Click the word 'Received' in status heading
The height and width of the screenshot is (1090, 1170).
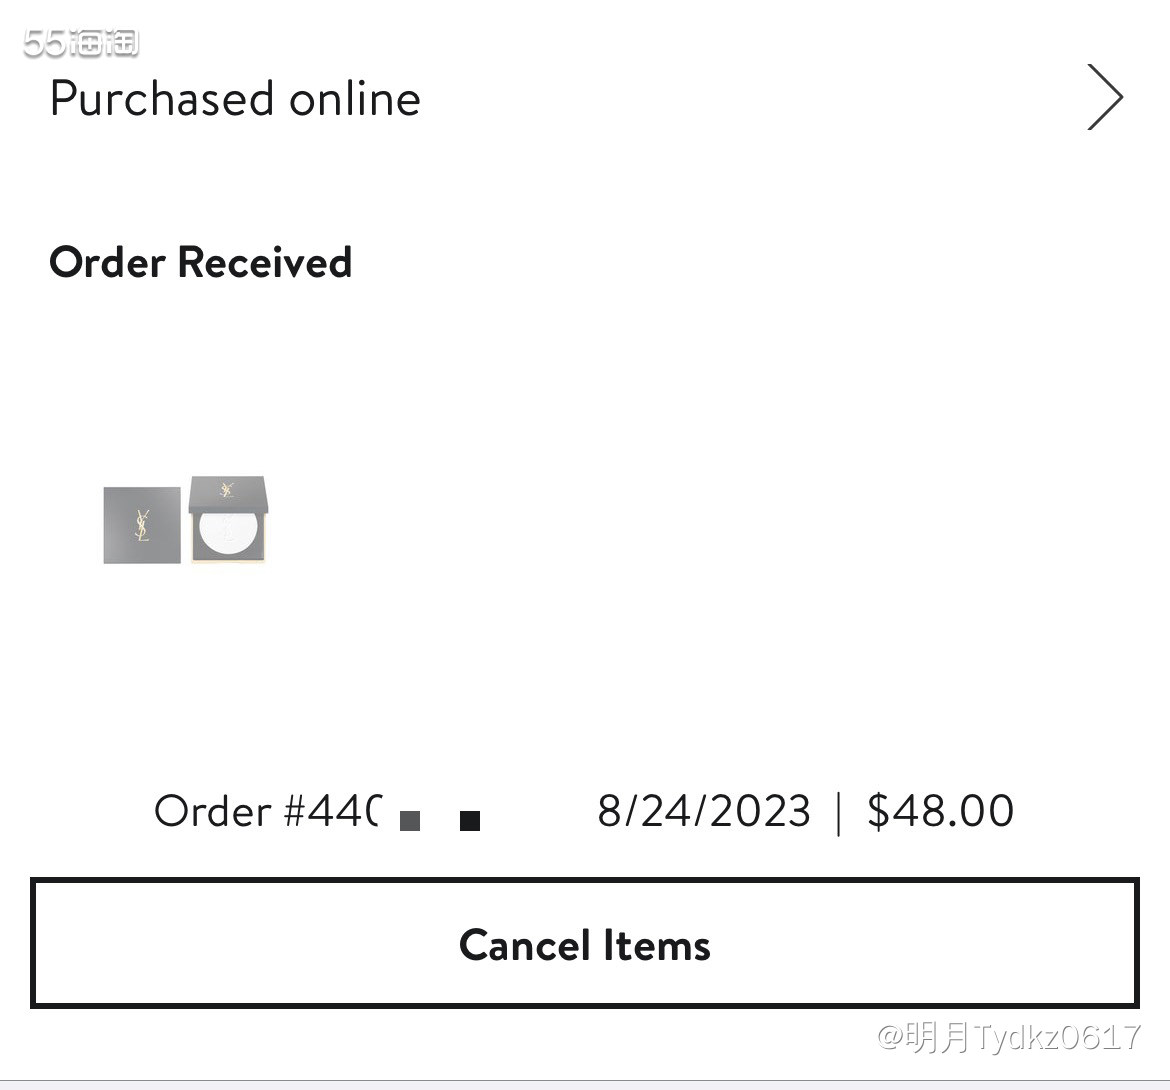click(x=265, y=263)
